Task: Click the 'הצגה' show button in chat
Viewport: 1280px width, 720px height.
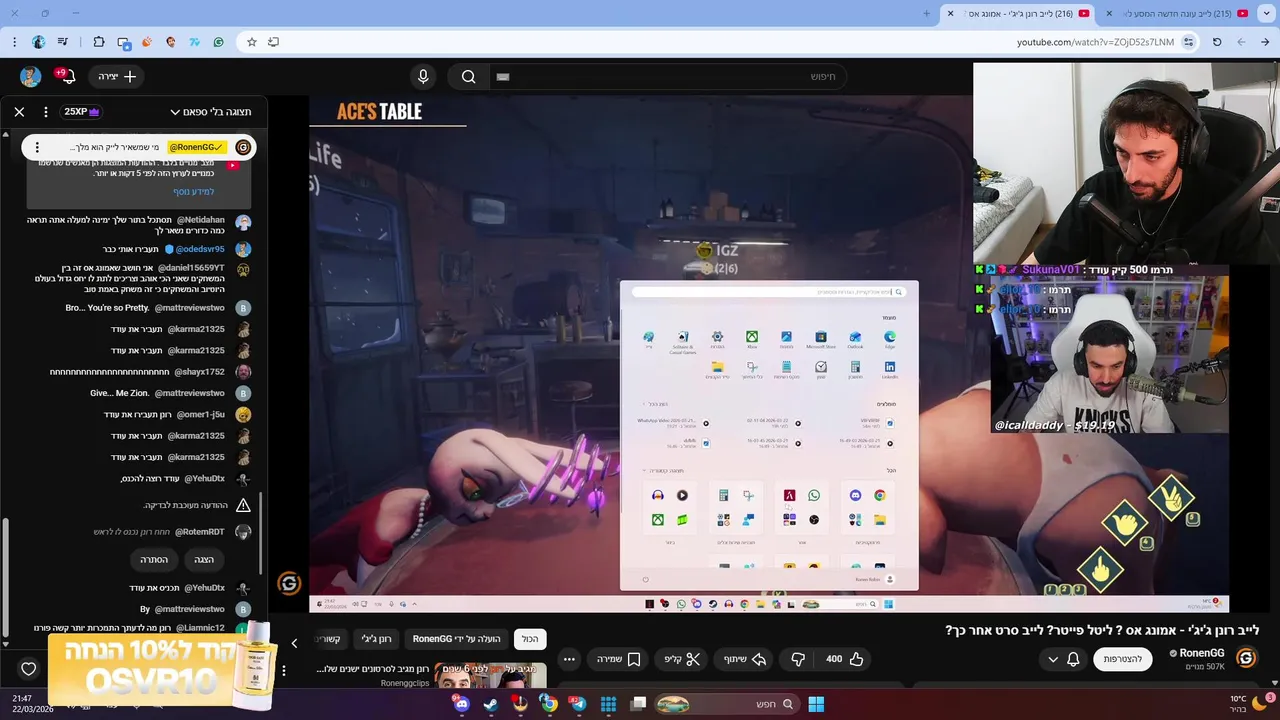Action: [x=204, y=559]
